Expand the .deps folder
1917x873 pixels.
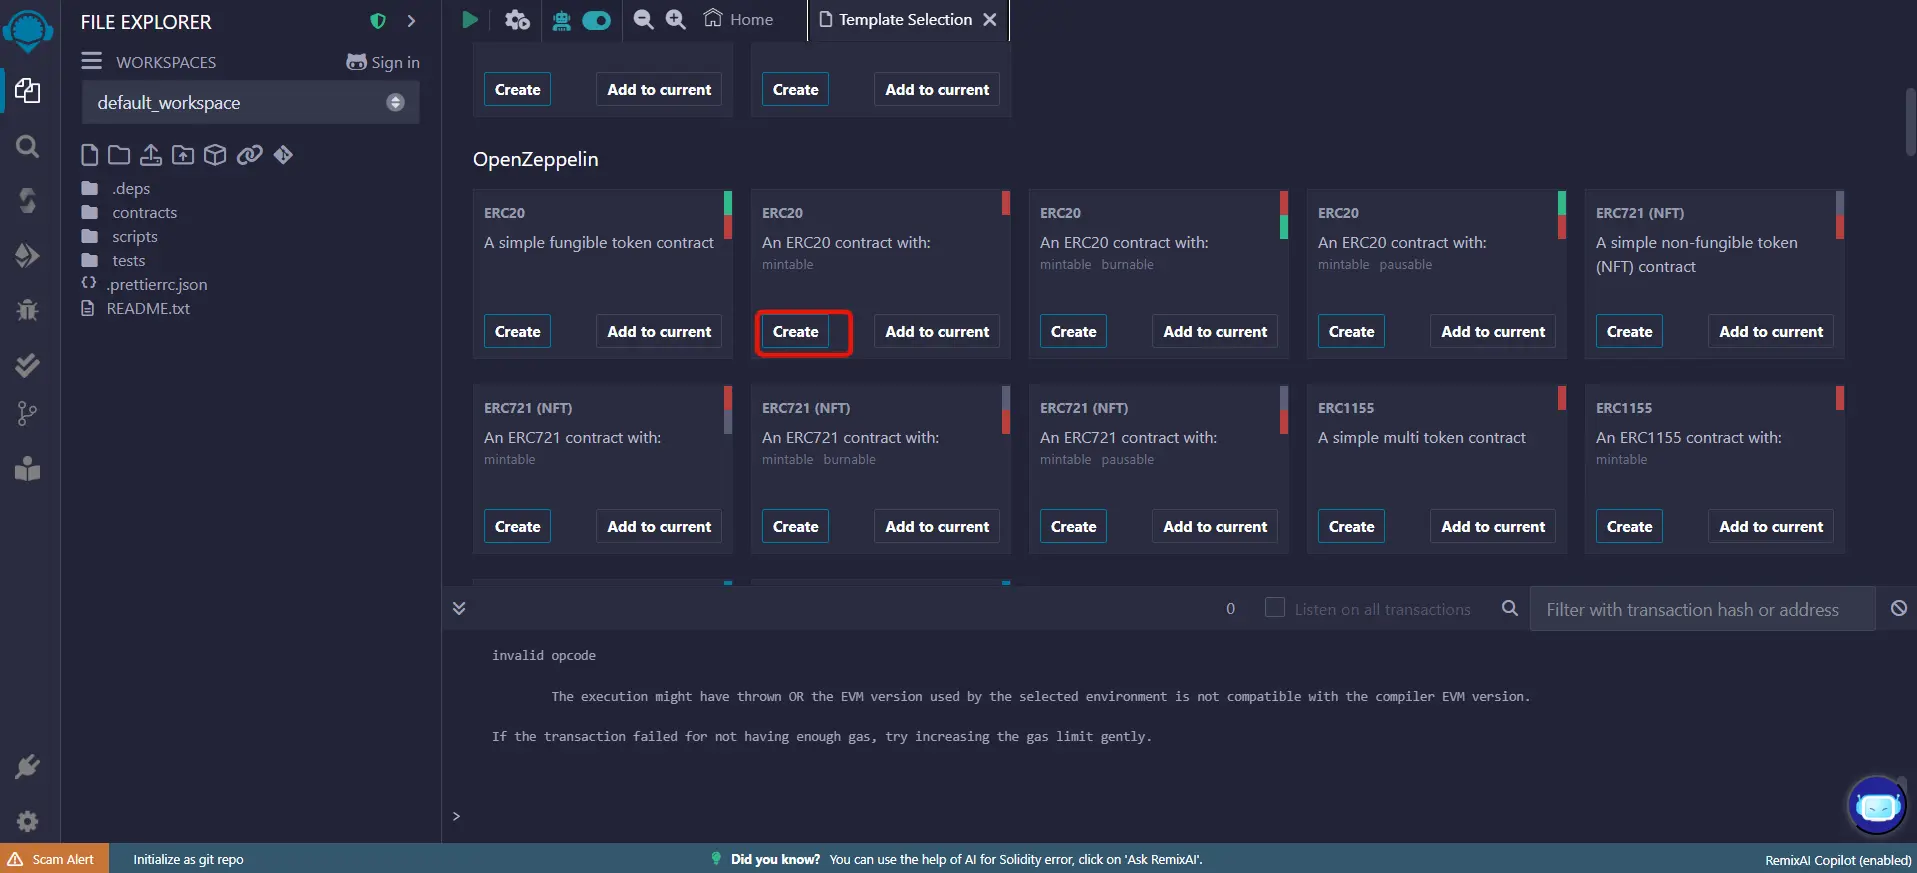coord(130,188)
